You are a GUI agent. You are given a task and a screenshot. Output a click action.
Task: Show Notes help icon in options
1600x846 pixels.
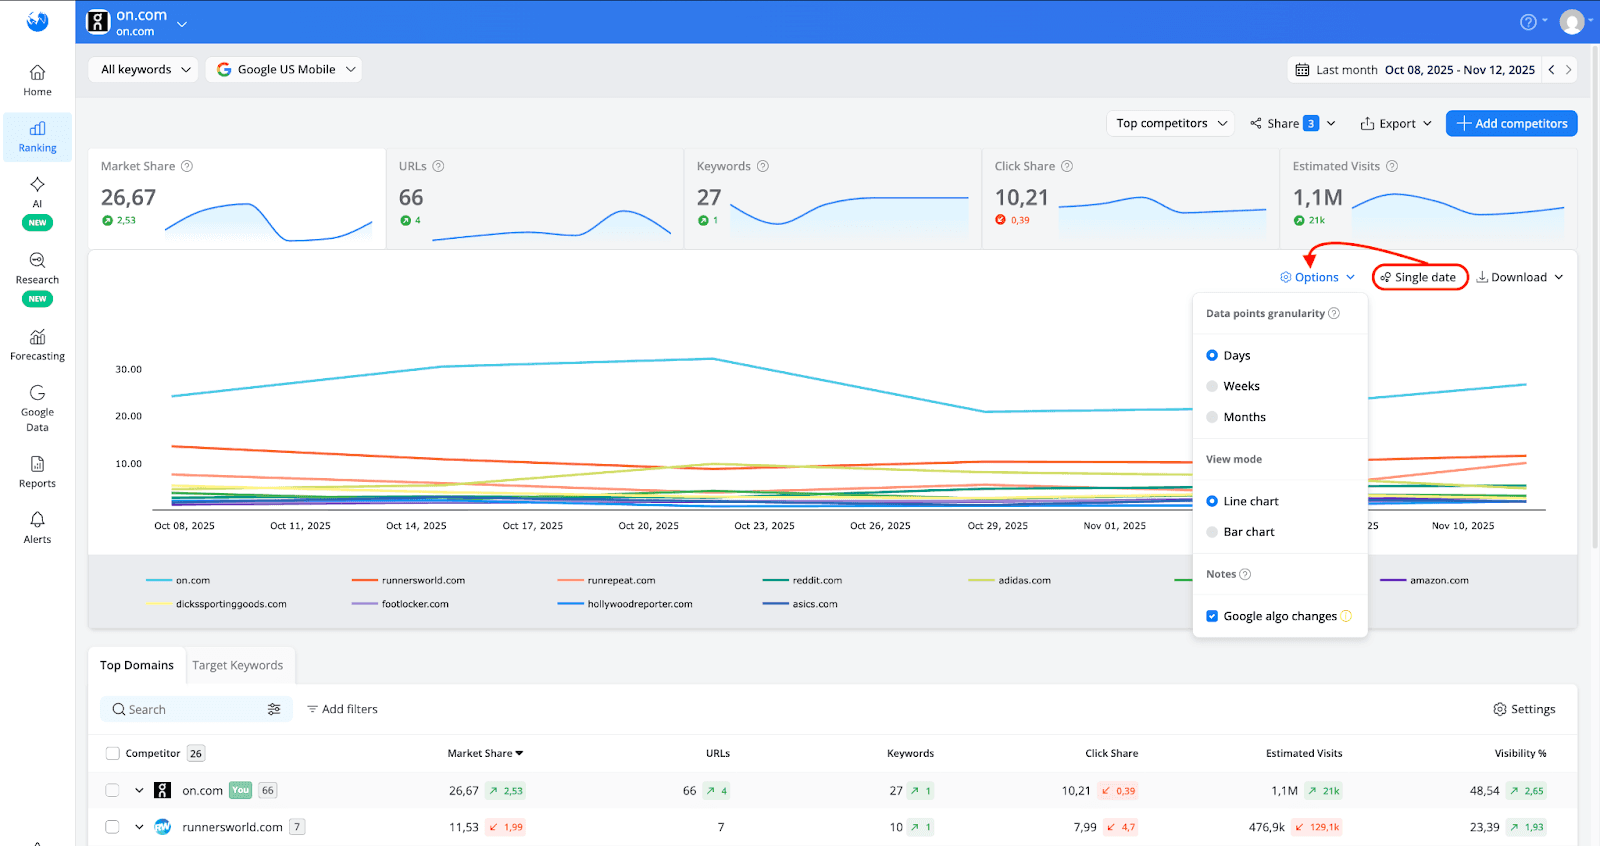tap(1245, 574)
